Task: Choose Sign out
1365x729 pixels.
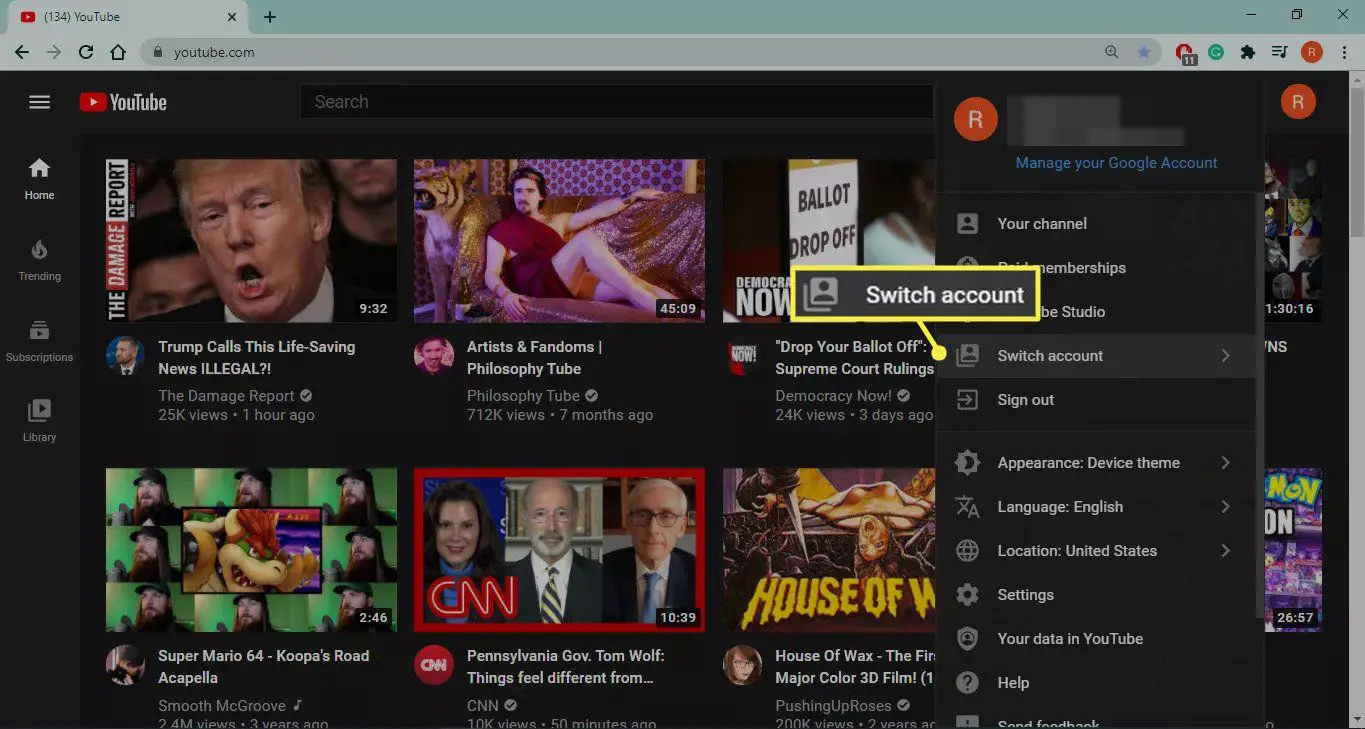Action: [x=1095, y=400]
